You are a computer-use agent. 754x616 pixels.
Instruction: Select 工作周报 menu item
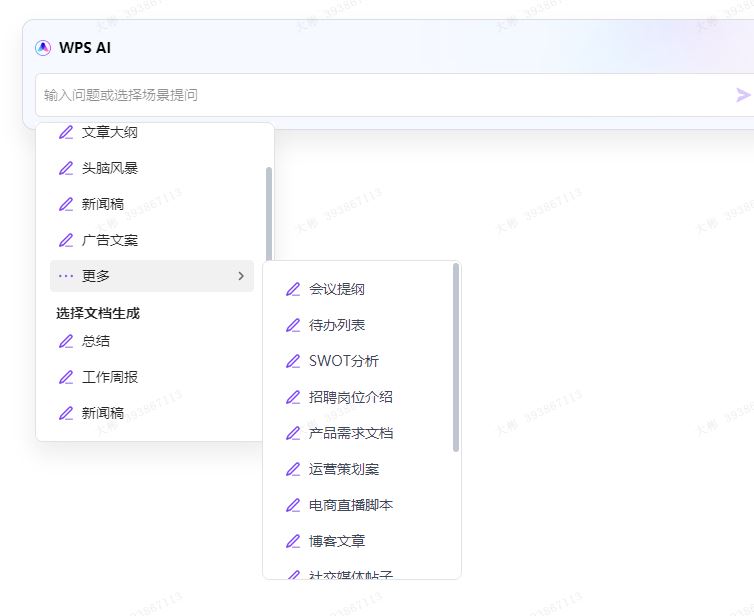(152, 377)
